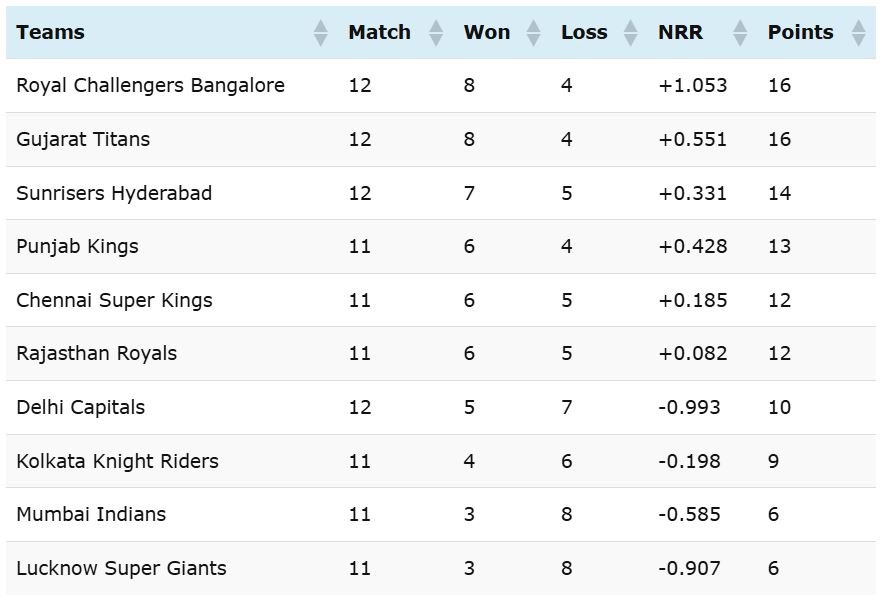Click the sort arrows next to Loss
The width and height of the screenshot is (883, 603).
coord(631,33)
